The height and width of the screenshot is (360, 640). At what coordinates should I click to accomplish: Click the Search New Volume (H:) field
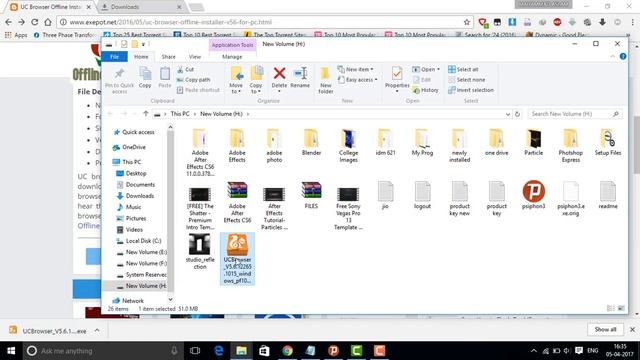tap(575, 114)
